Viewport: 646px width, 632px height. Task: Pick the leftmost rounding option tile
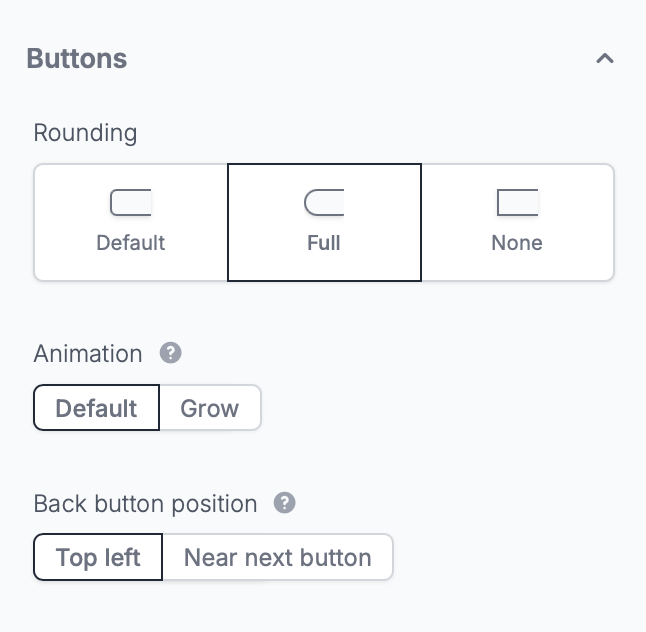pos(131,222)
